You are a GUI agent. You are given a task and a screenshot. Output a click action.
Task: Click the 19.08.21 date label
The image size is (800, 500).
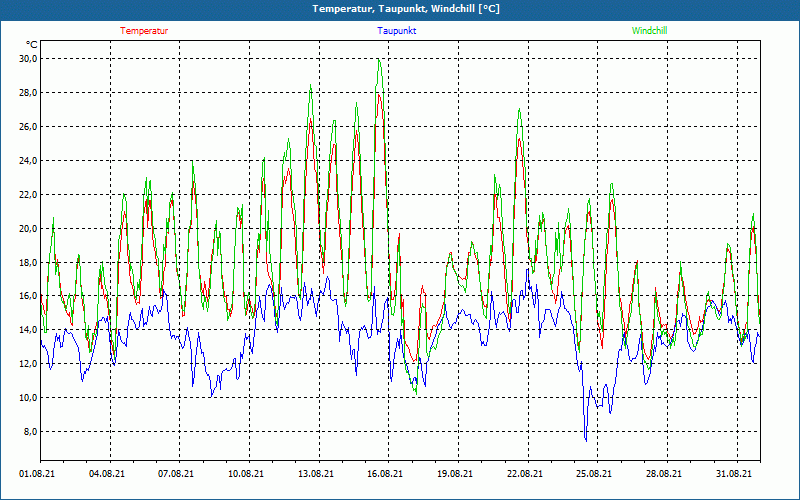(455, 474)
